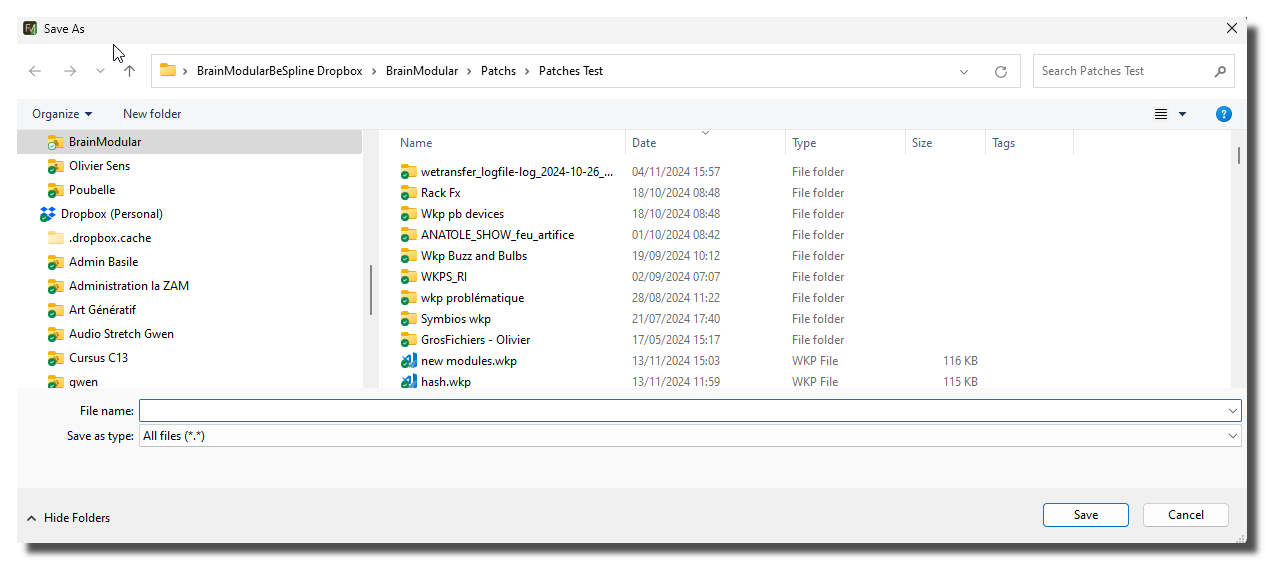Click the search magnifier icon
The height and width of the screenshot is (561, 1265).
pyautogui.click(x=1220, y=71)
